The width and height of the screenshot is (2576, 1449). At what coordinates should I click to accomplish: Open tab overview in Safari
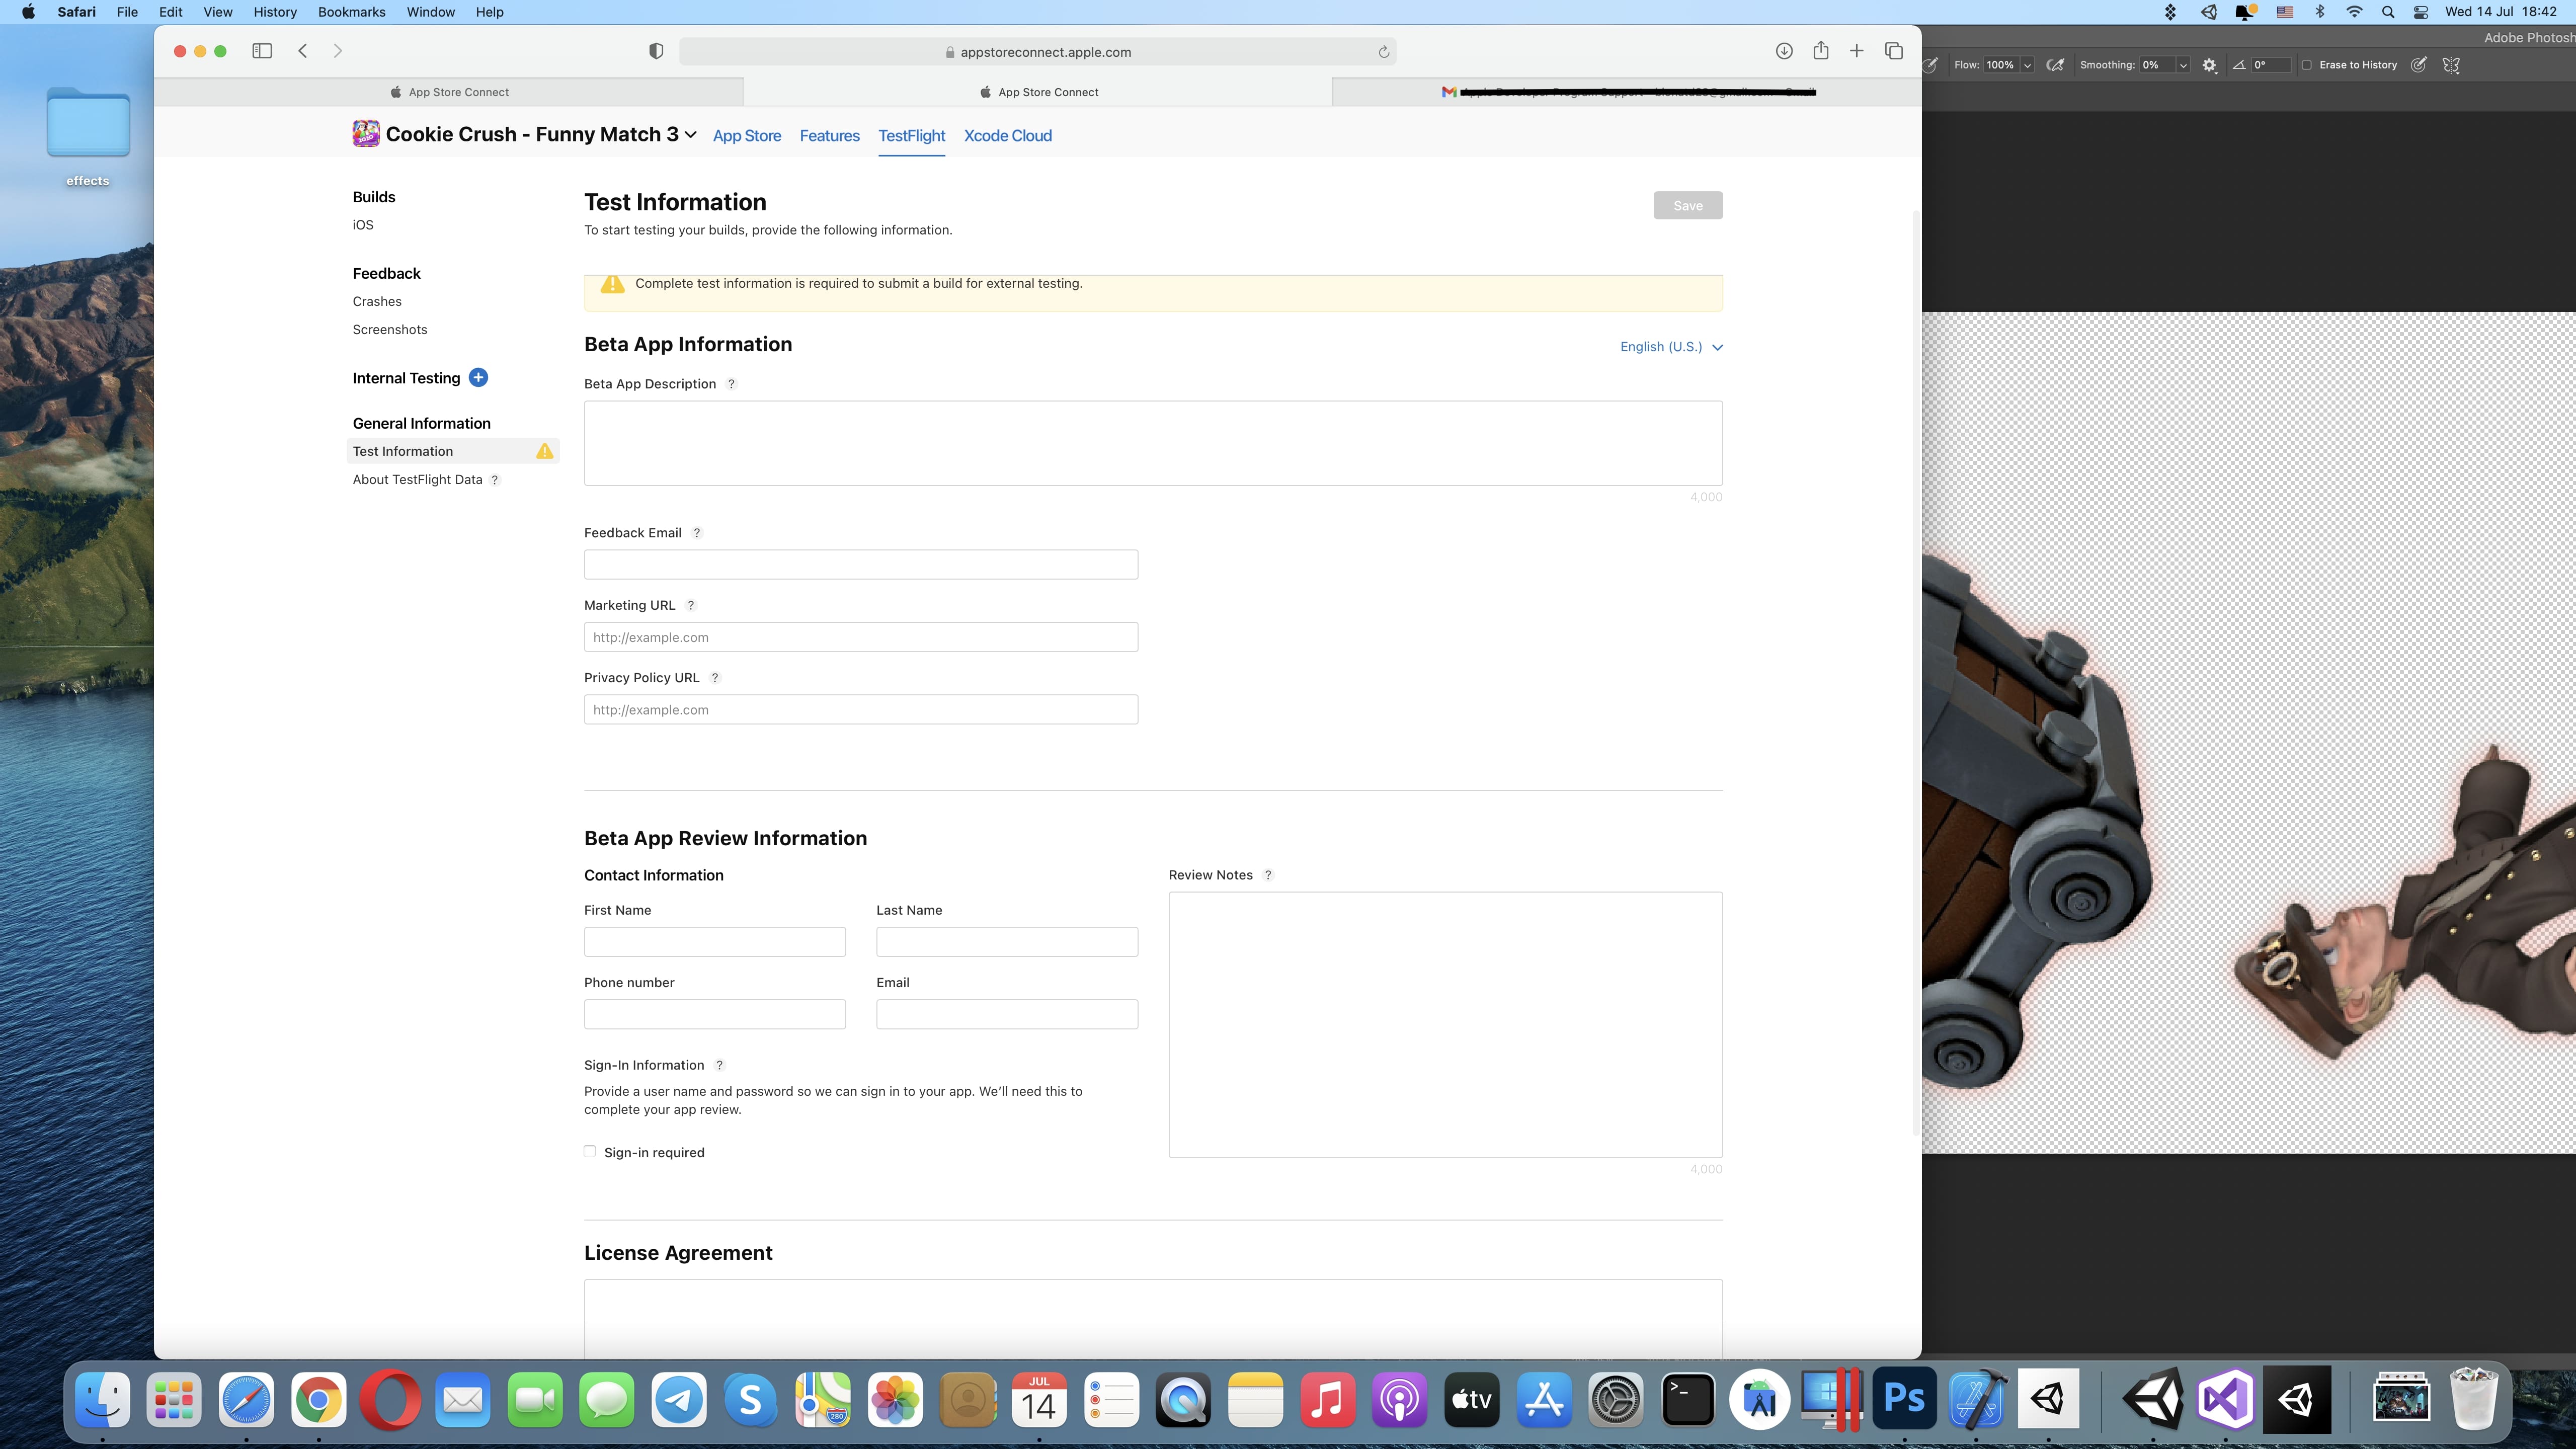pos(1893,51)
